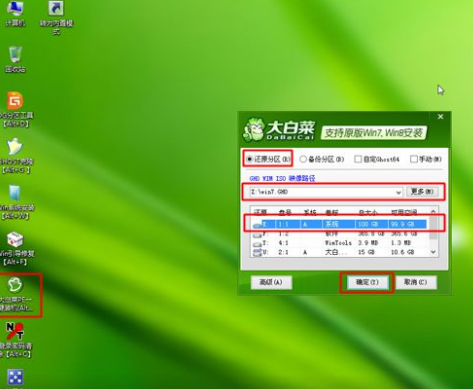Click the Cancel (C) button
The image size is (473, 389).
[415, 282]
